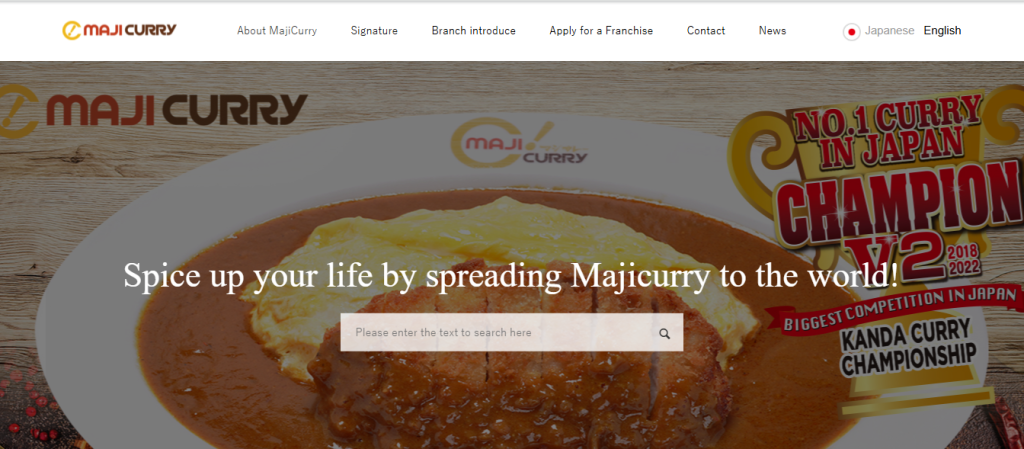Click the Biggest Competition in Japan ribbon
Image resolution: width=1024 pixels, height=449 pixels.
click(x=899, y=309)
